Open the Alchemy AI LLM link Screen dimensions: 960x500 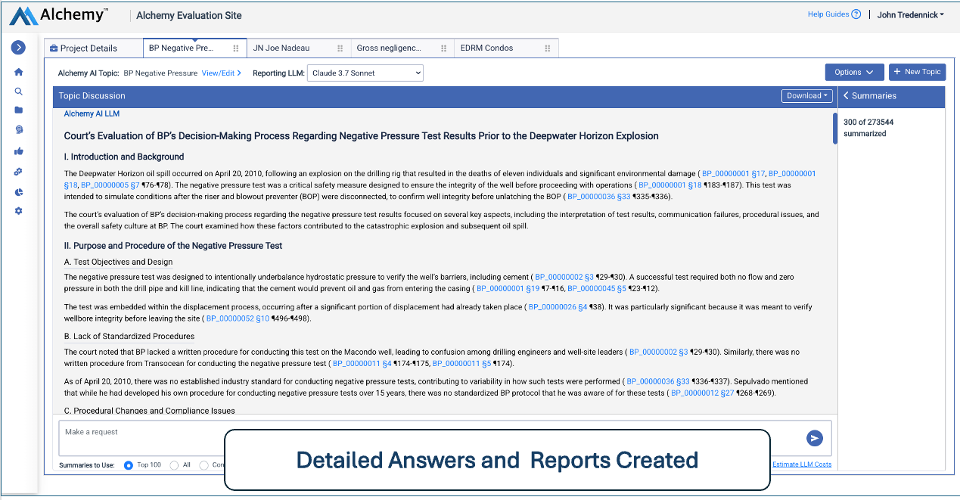click(x=92, y=113)
